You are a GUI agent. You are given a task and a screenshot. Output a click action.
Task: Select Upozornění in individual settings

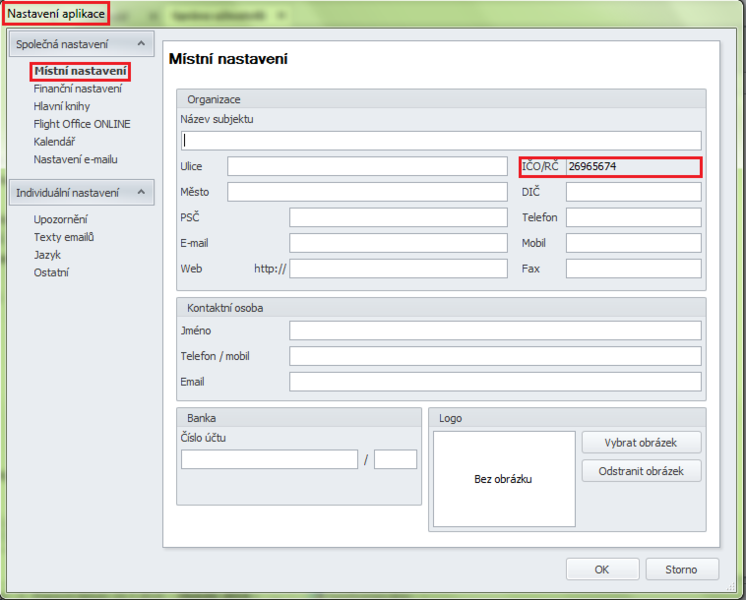pyautogui.click(x=60, y=219)
